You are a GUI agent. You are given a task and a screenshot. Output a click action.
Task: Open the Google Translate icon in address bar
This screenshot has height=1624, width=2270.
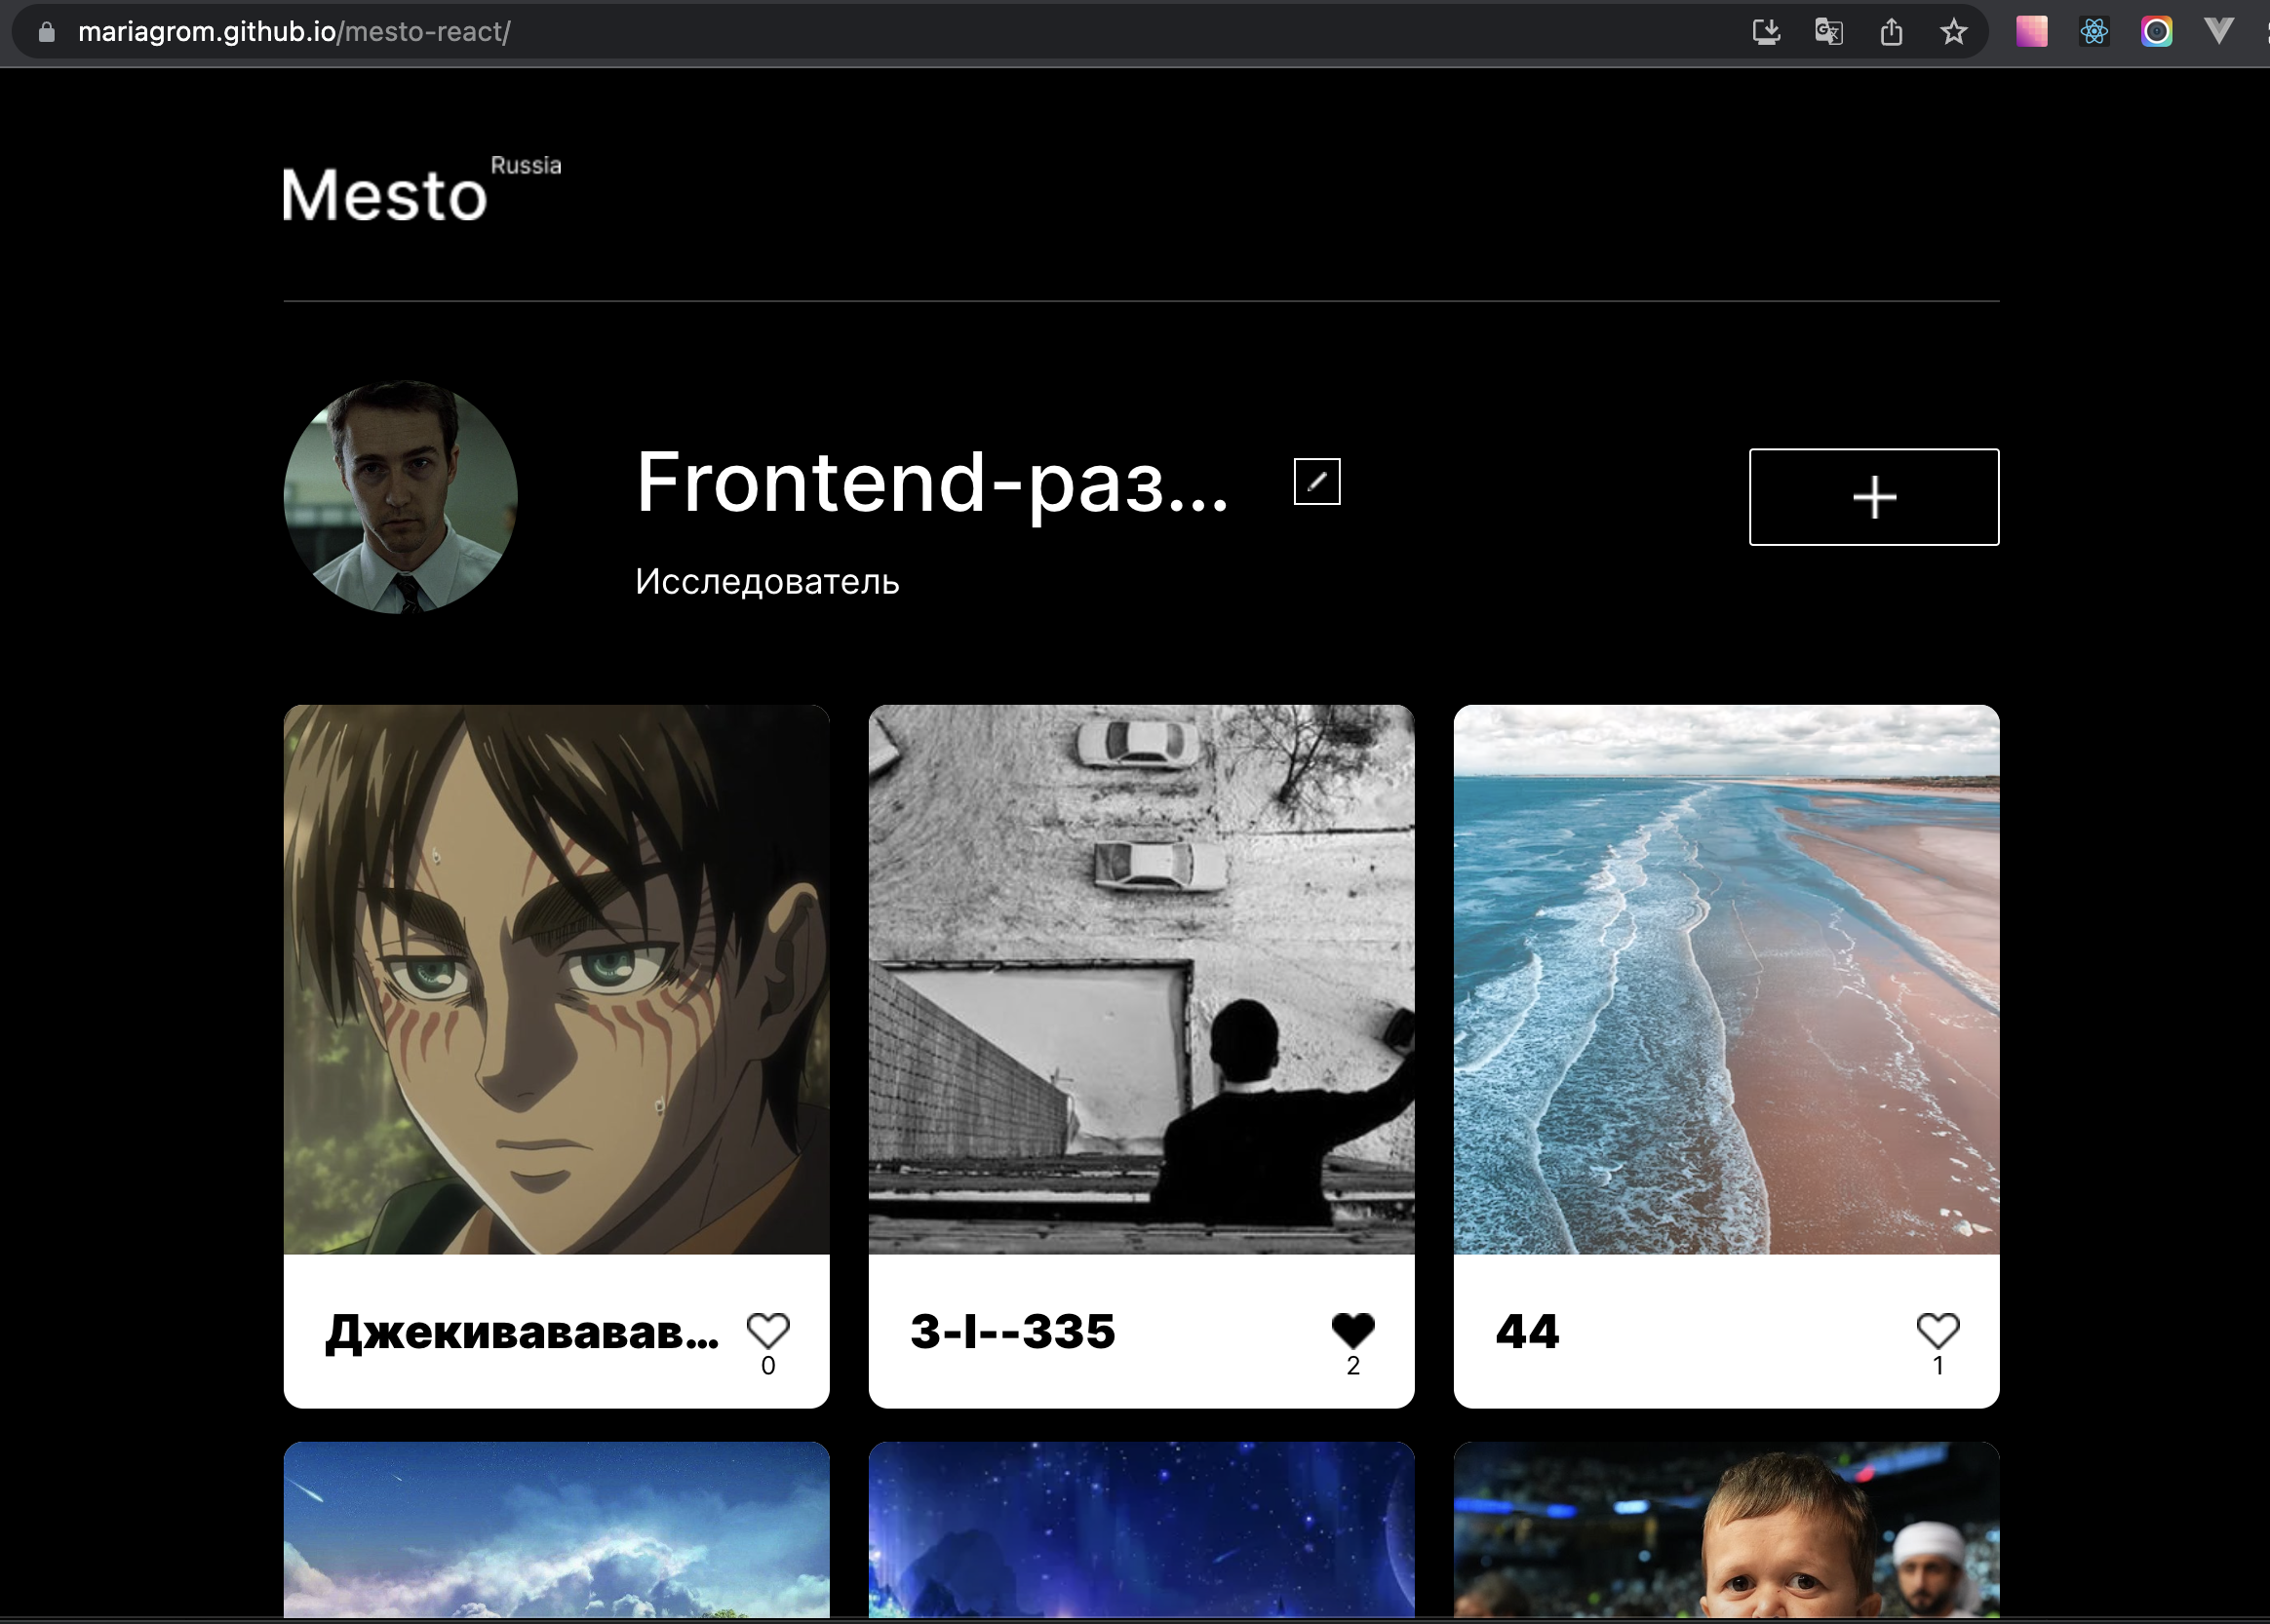[1828, 32]
